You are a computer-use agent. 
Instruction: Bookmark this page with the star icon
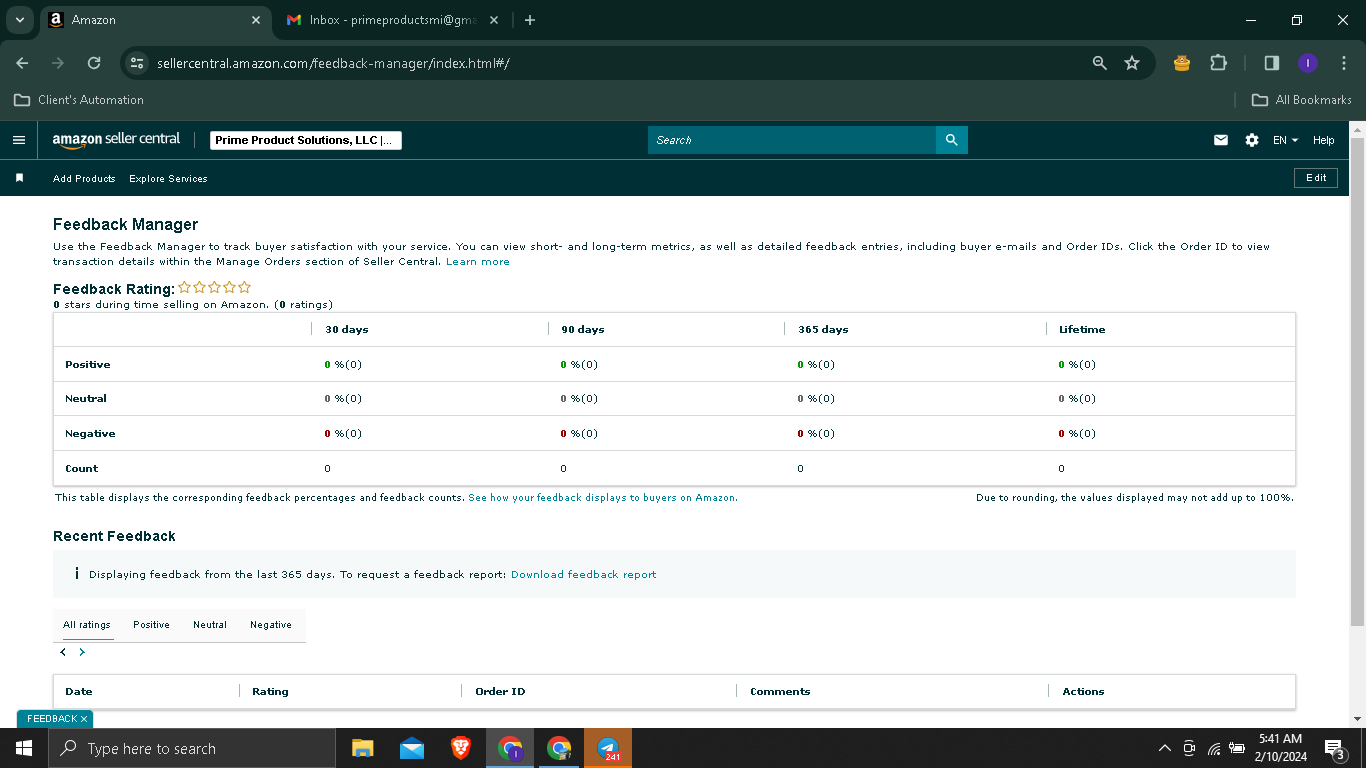[x=1132, y=63]
